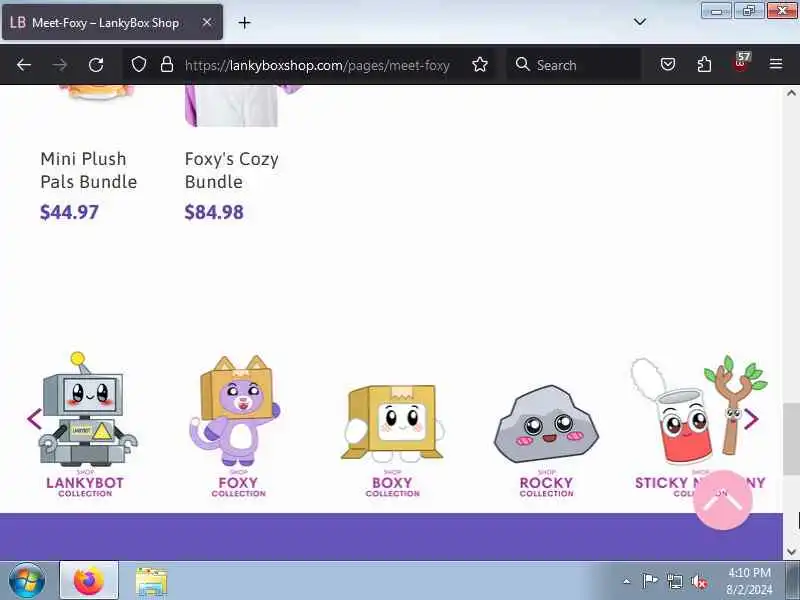Viewport: 800px width, 600px height.
Task: Click the muted volume tray icon
Action: click(x=699, y=581)
